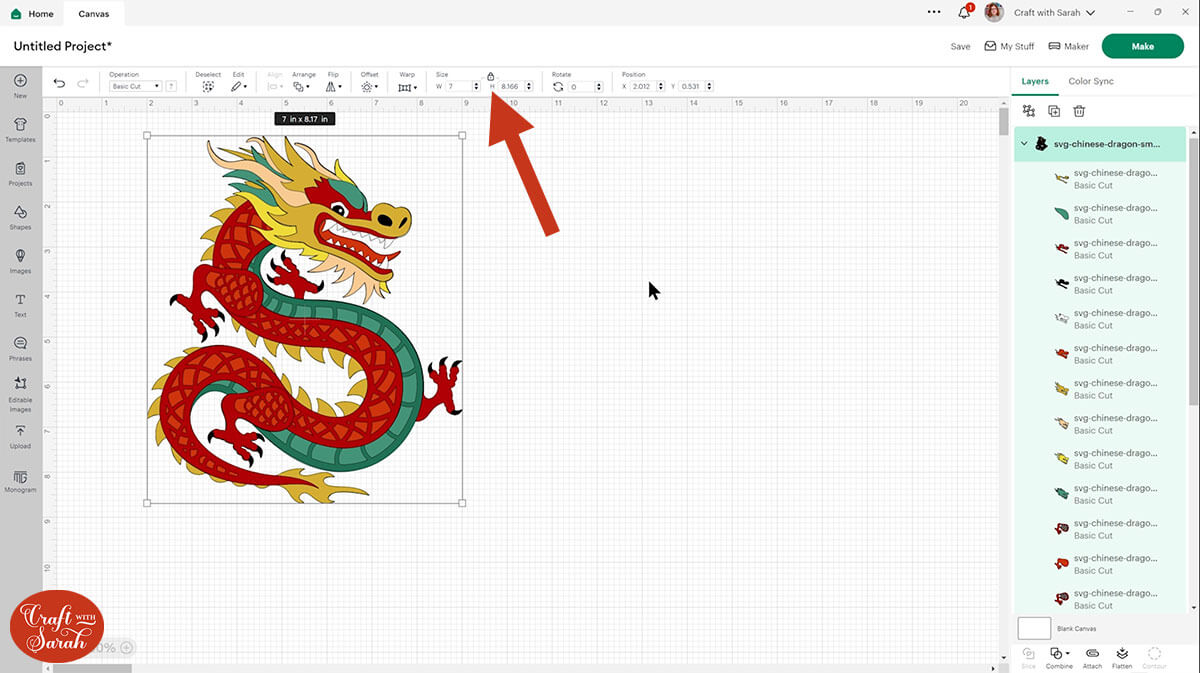
Task: Open the Combine dropdown
Action: (1059, 657)
